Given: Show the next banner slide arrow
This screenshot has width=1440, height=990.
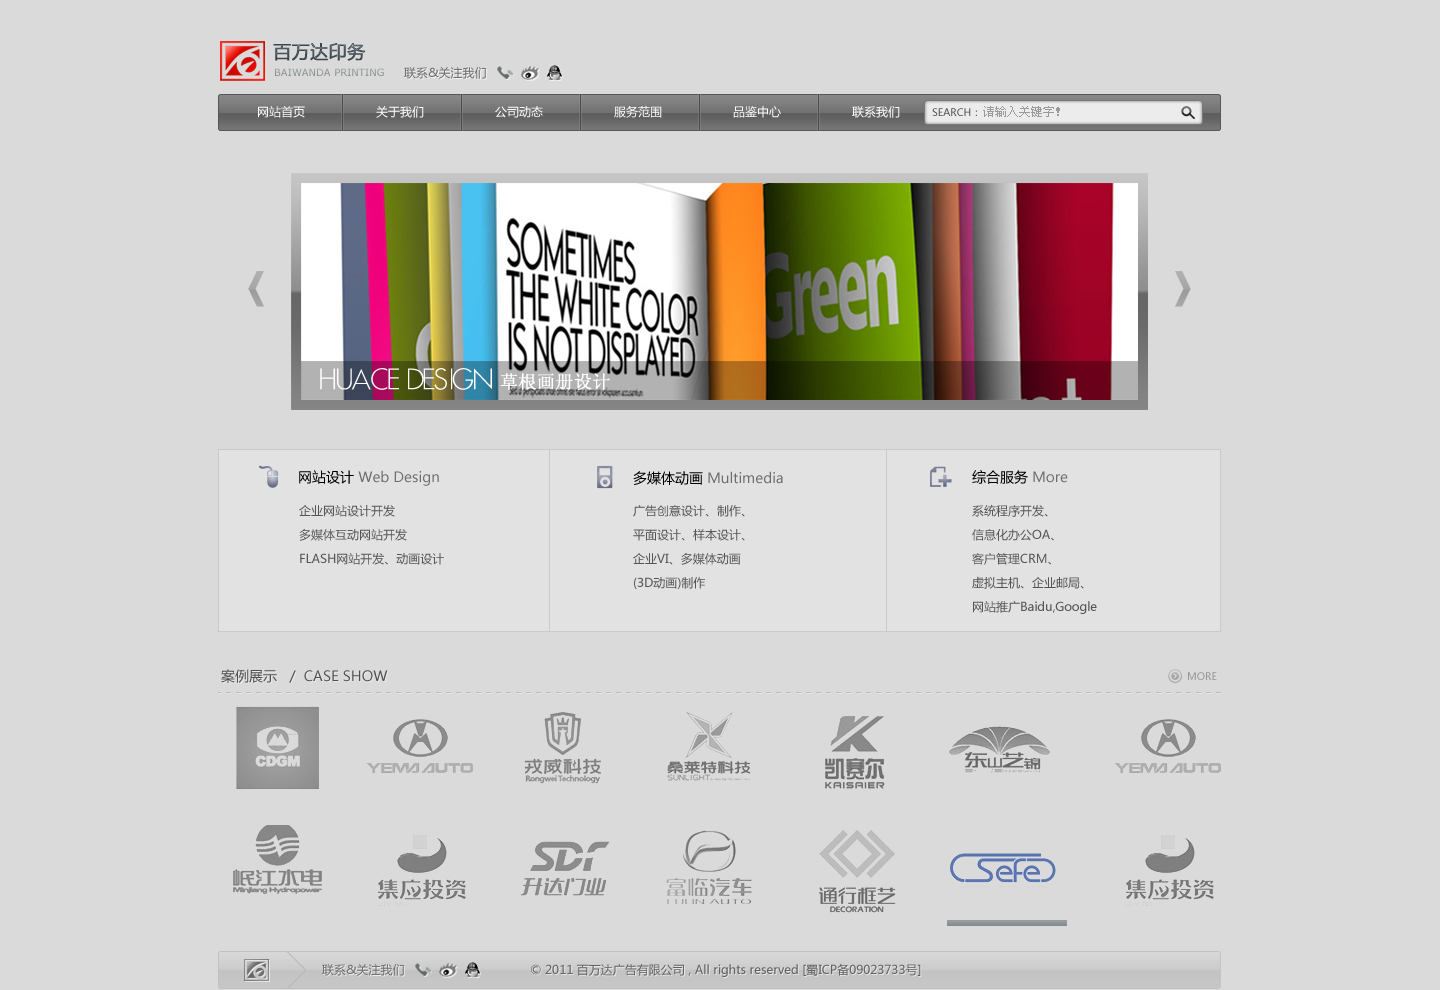Looking at the screenshot, I should pyautogui.click(x=1183, y=289).
